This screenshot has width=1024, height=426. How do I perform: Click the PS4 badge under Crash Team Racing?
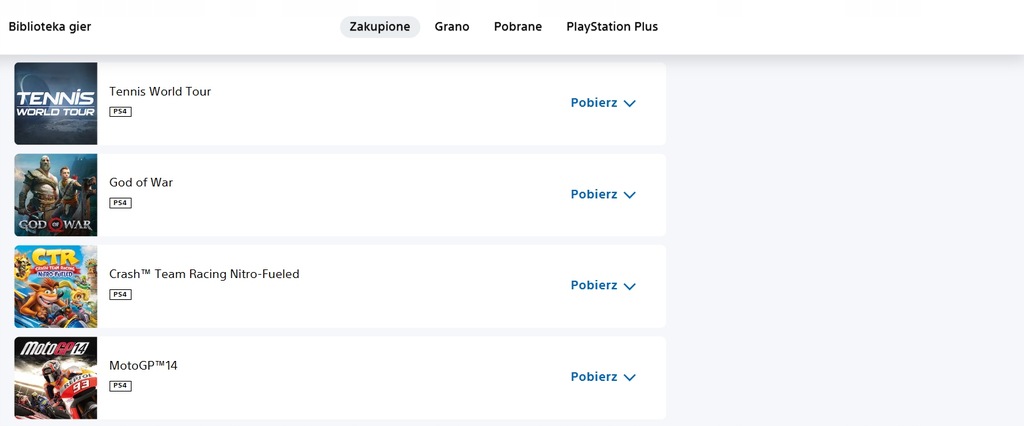click(x=120, y=295)
